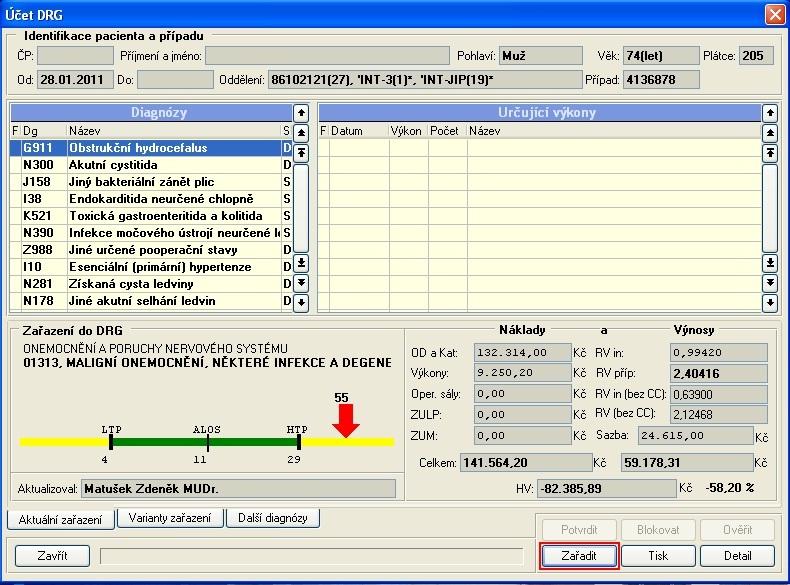
Task: Select row I10 Esenciální (primární) hypertenze
Action: click(x=151, y=267)
